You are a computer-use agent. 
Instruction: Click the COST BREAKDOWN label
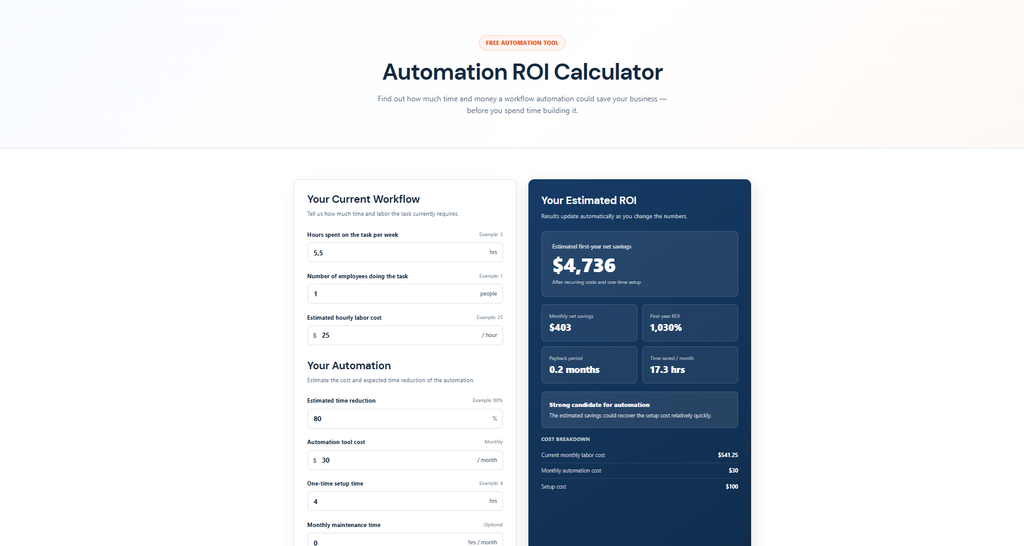(x=566, y=439)
